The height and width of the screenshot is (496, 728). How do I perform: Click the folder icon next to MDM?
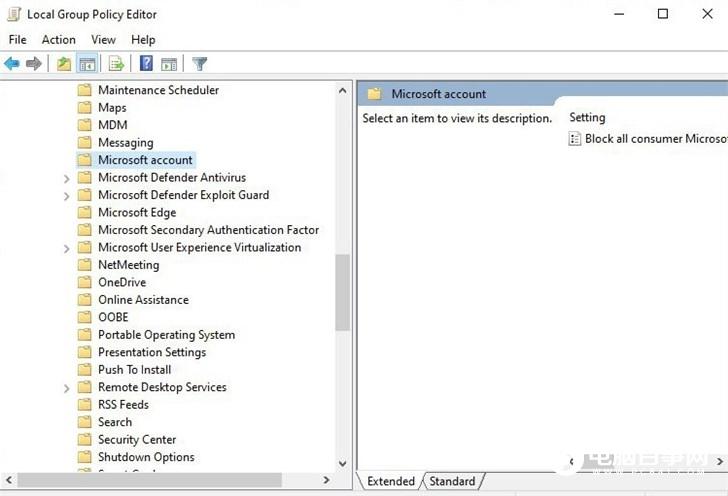84,124
